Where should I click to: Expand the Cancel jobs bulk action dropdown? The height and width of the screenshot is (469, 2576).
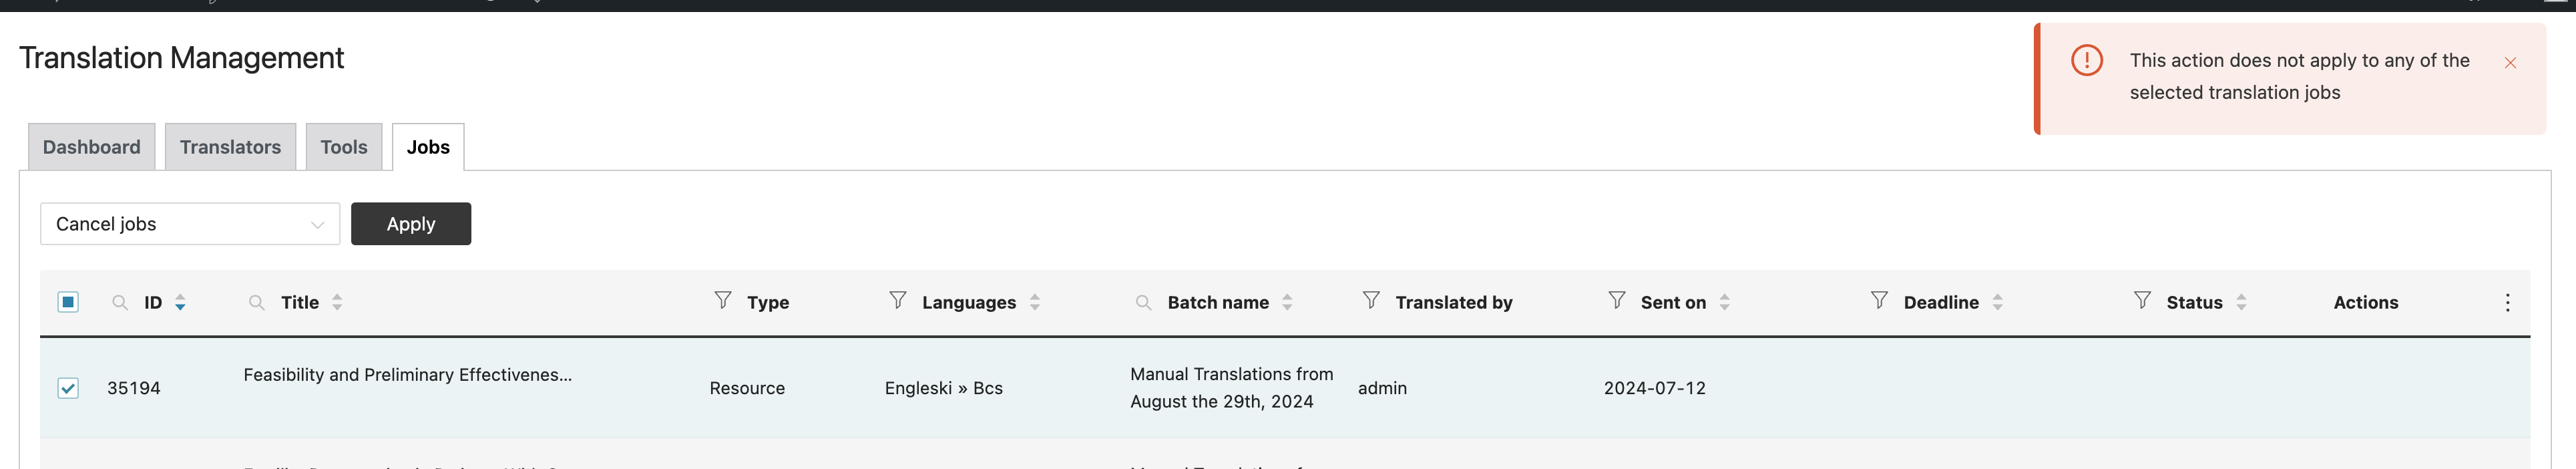click(190, 224)
